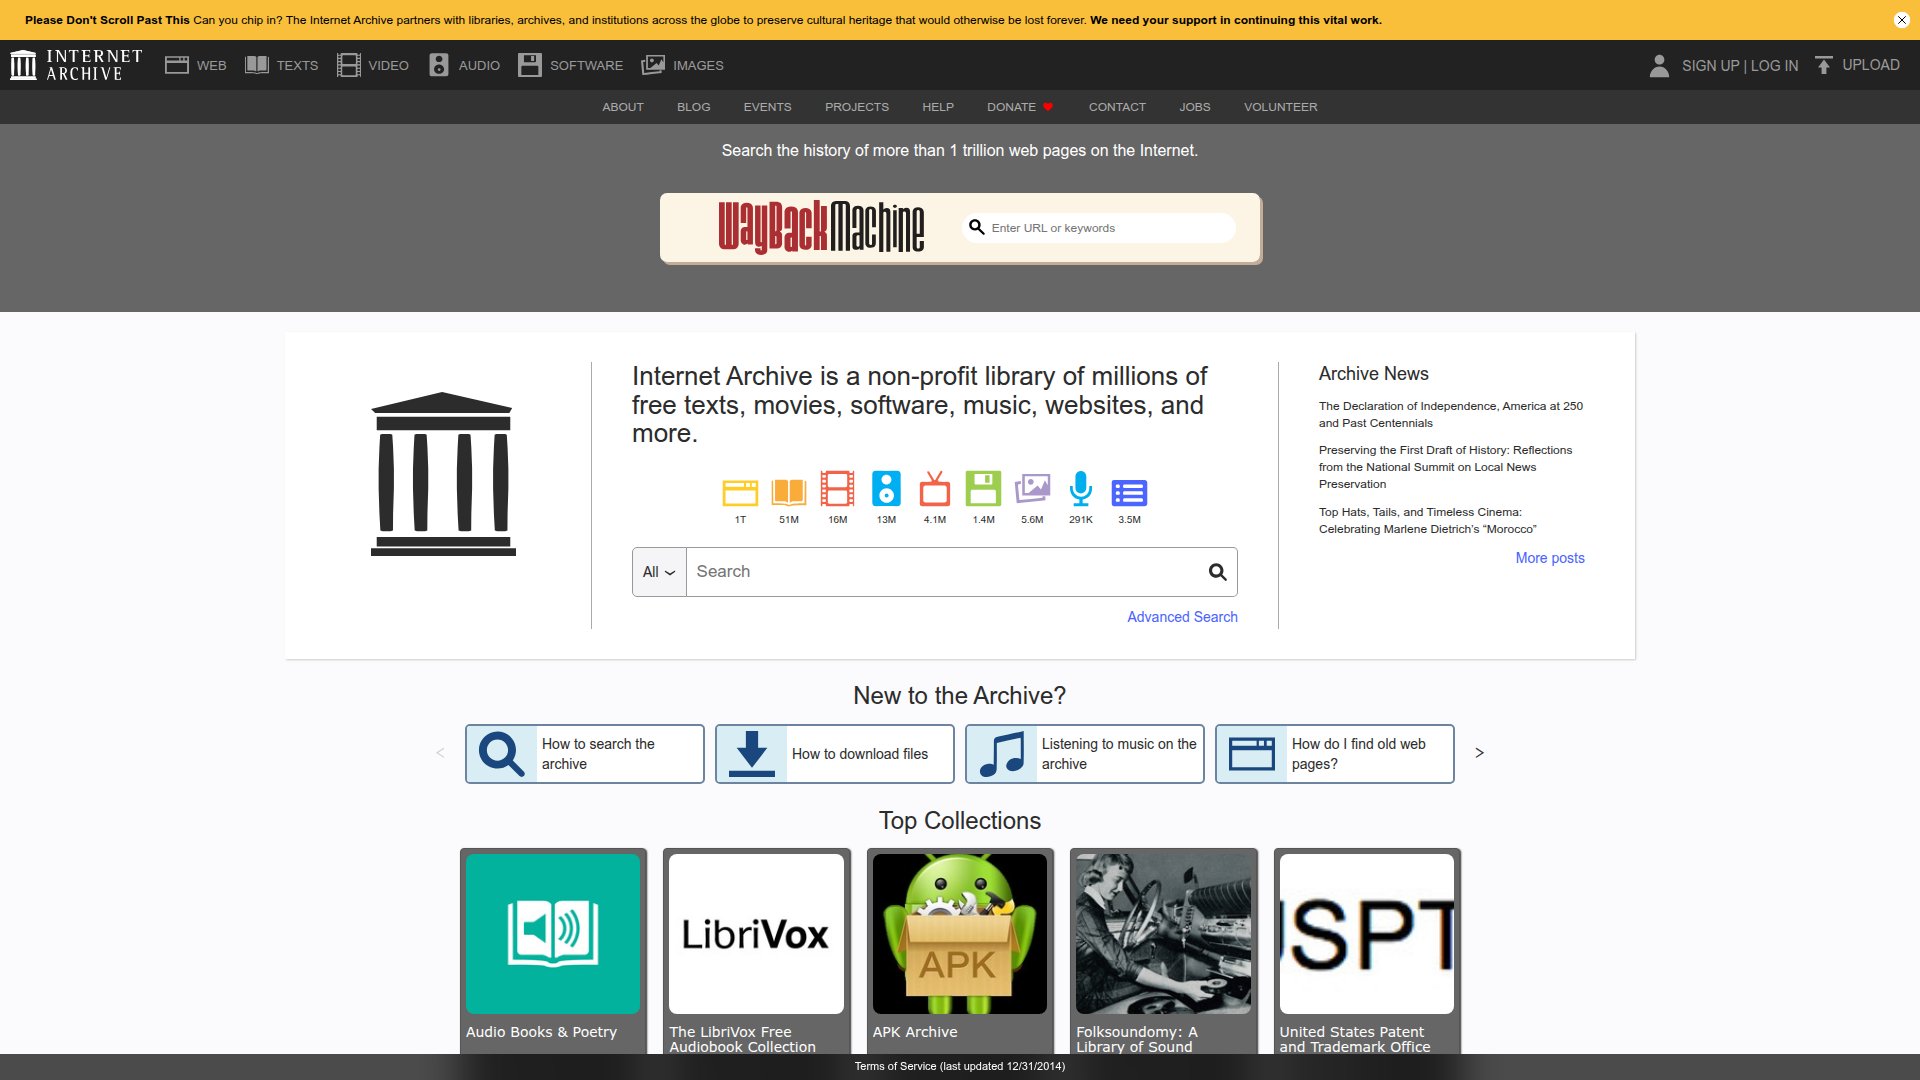1920x1080 pixels.
Task: Open Preserving the First Draft of History post
Action: pos(1446,467)
